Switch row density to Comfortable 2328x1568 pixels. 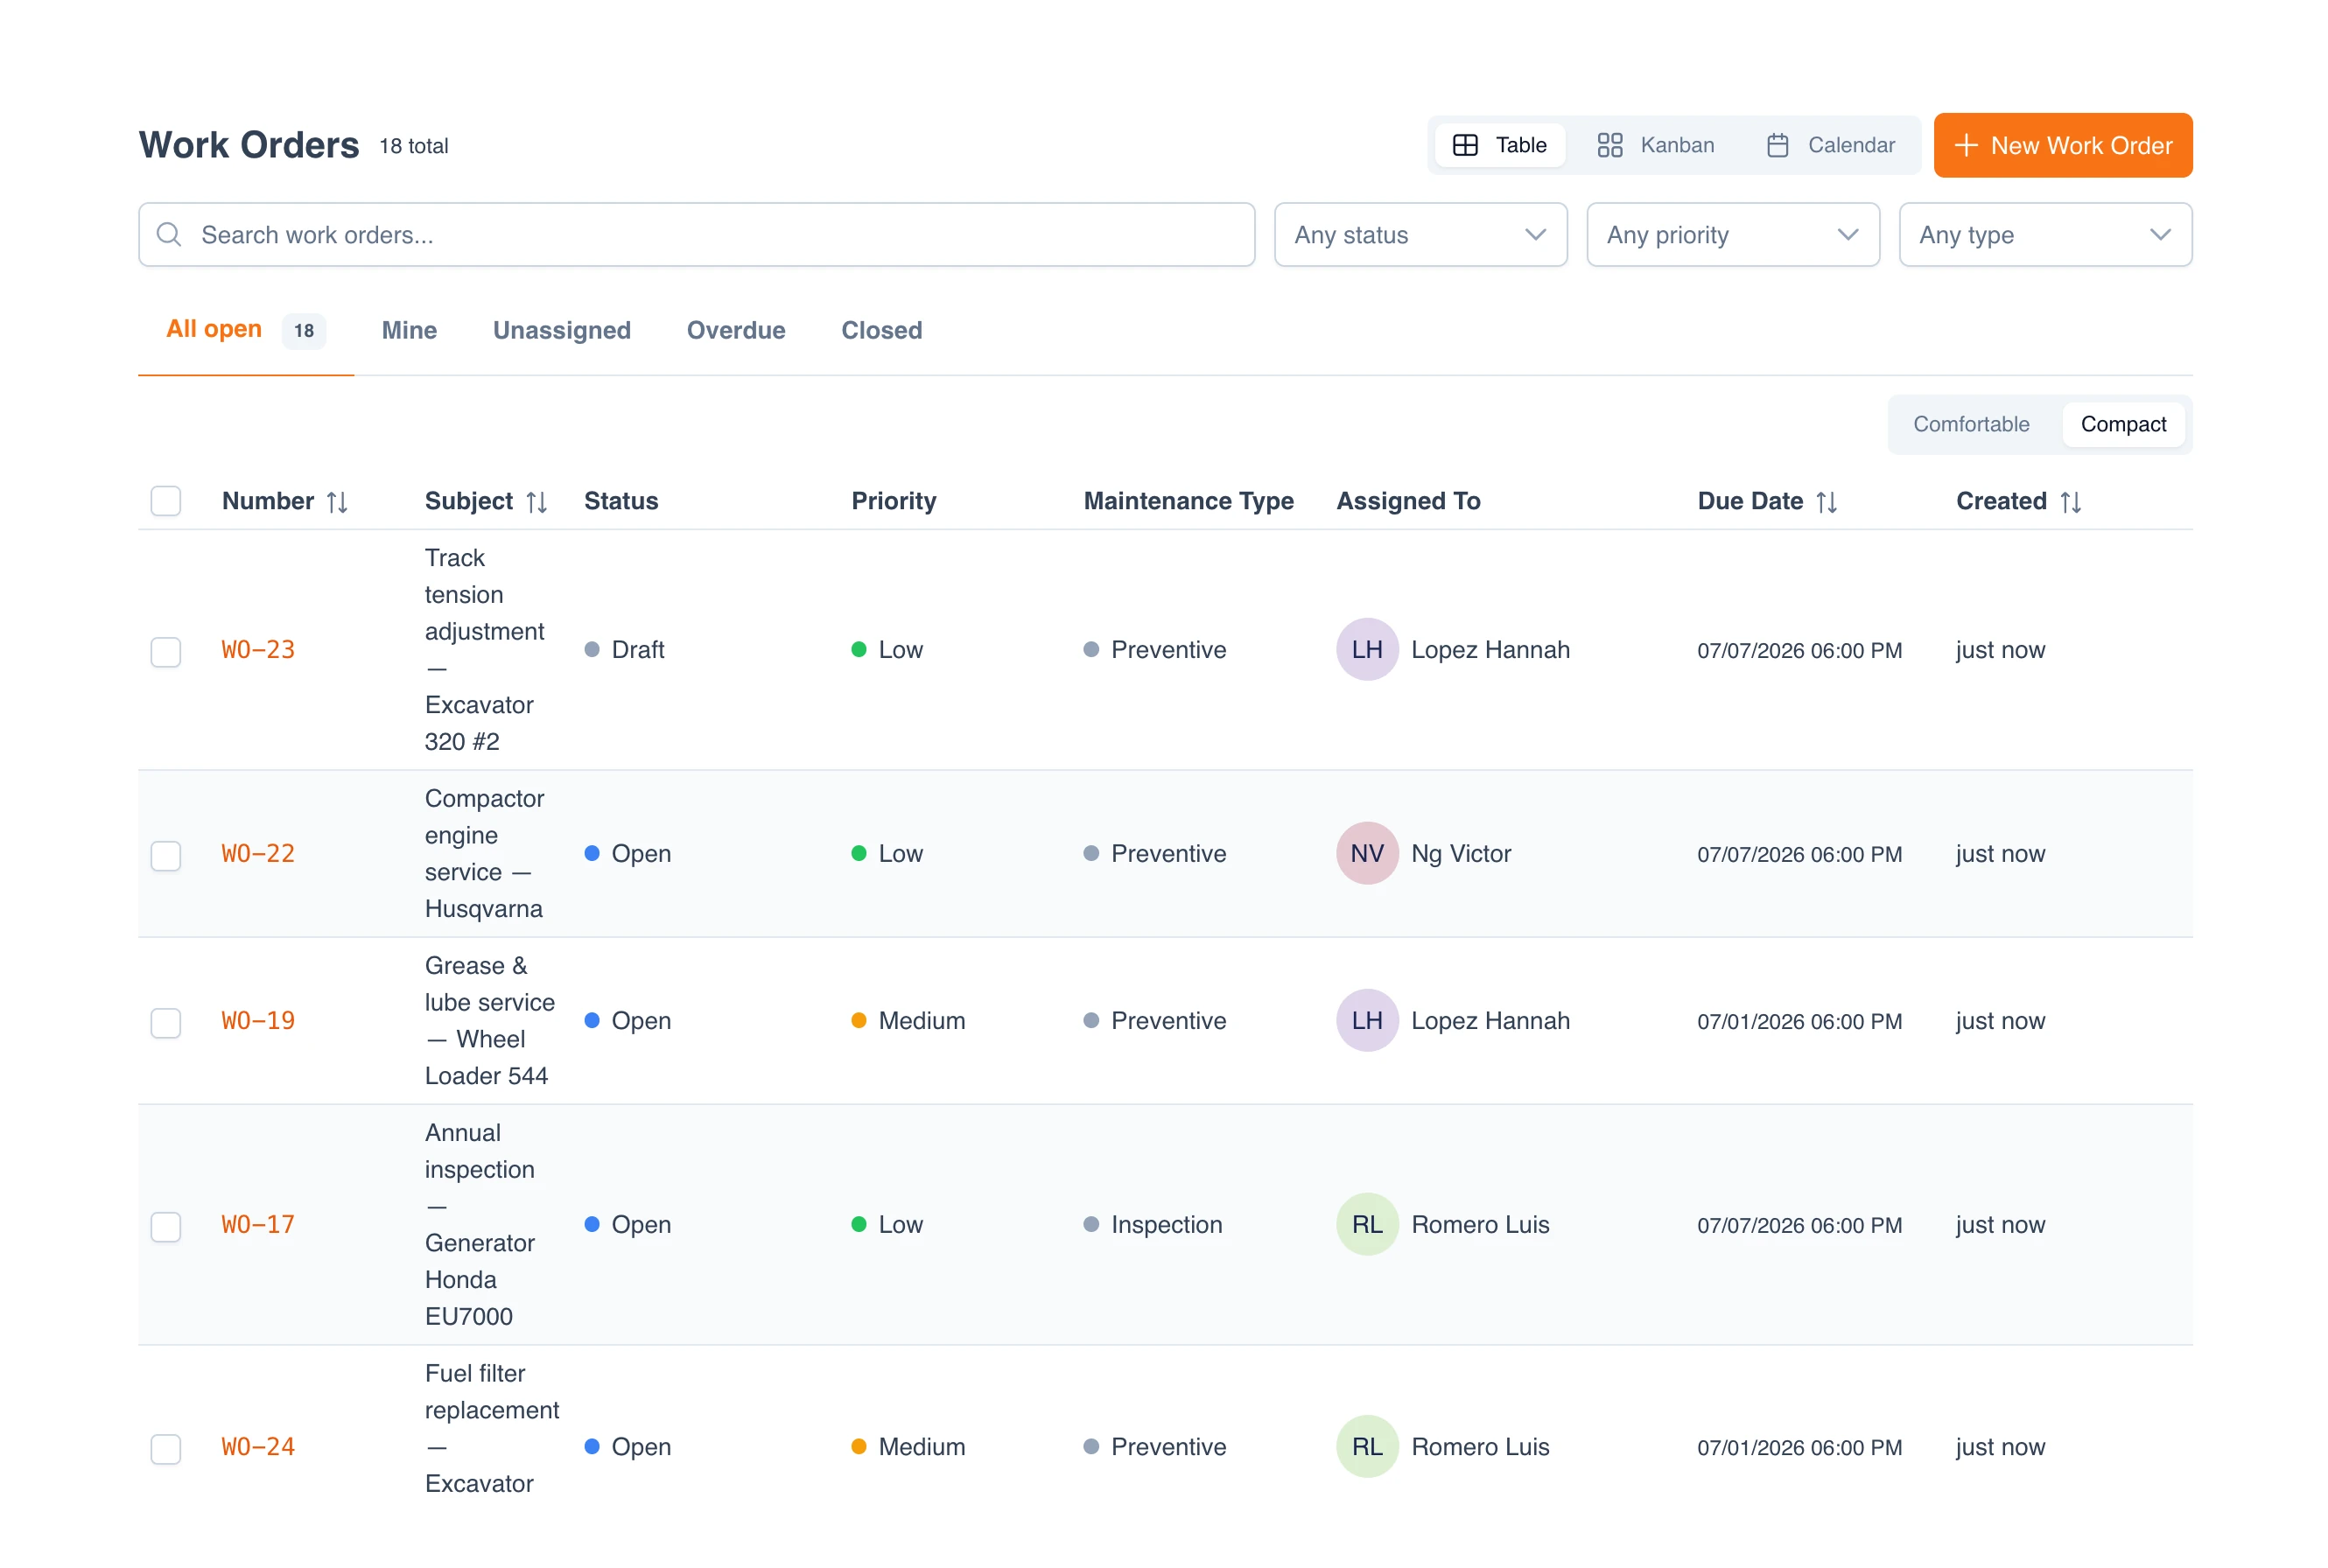pyautogui.click(x=1971, y=424)
